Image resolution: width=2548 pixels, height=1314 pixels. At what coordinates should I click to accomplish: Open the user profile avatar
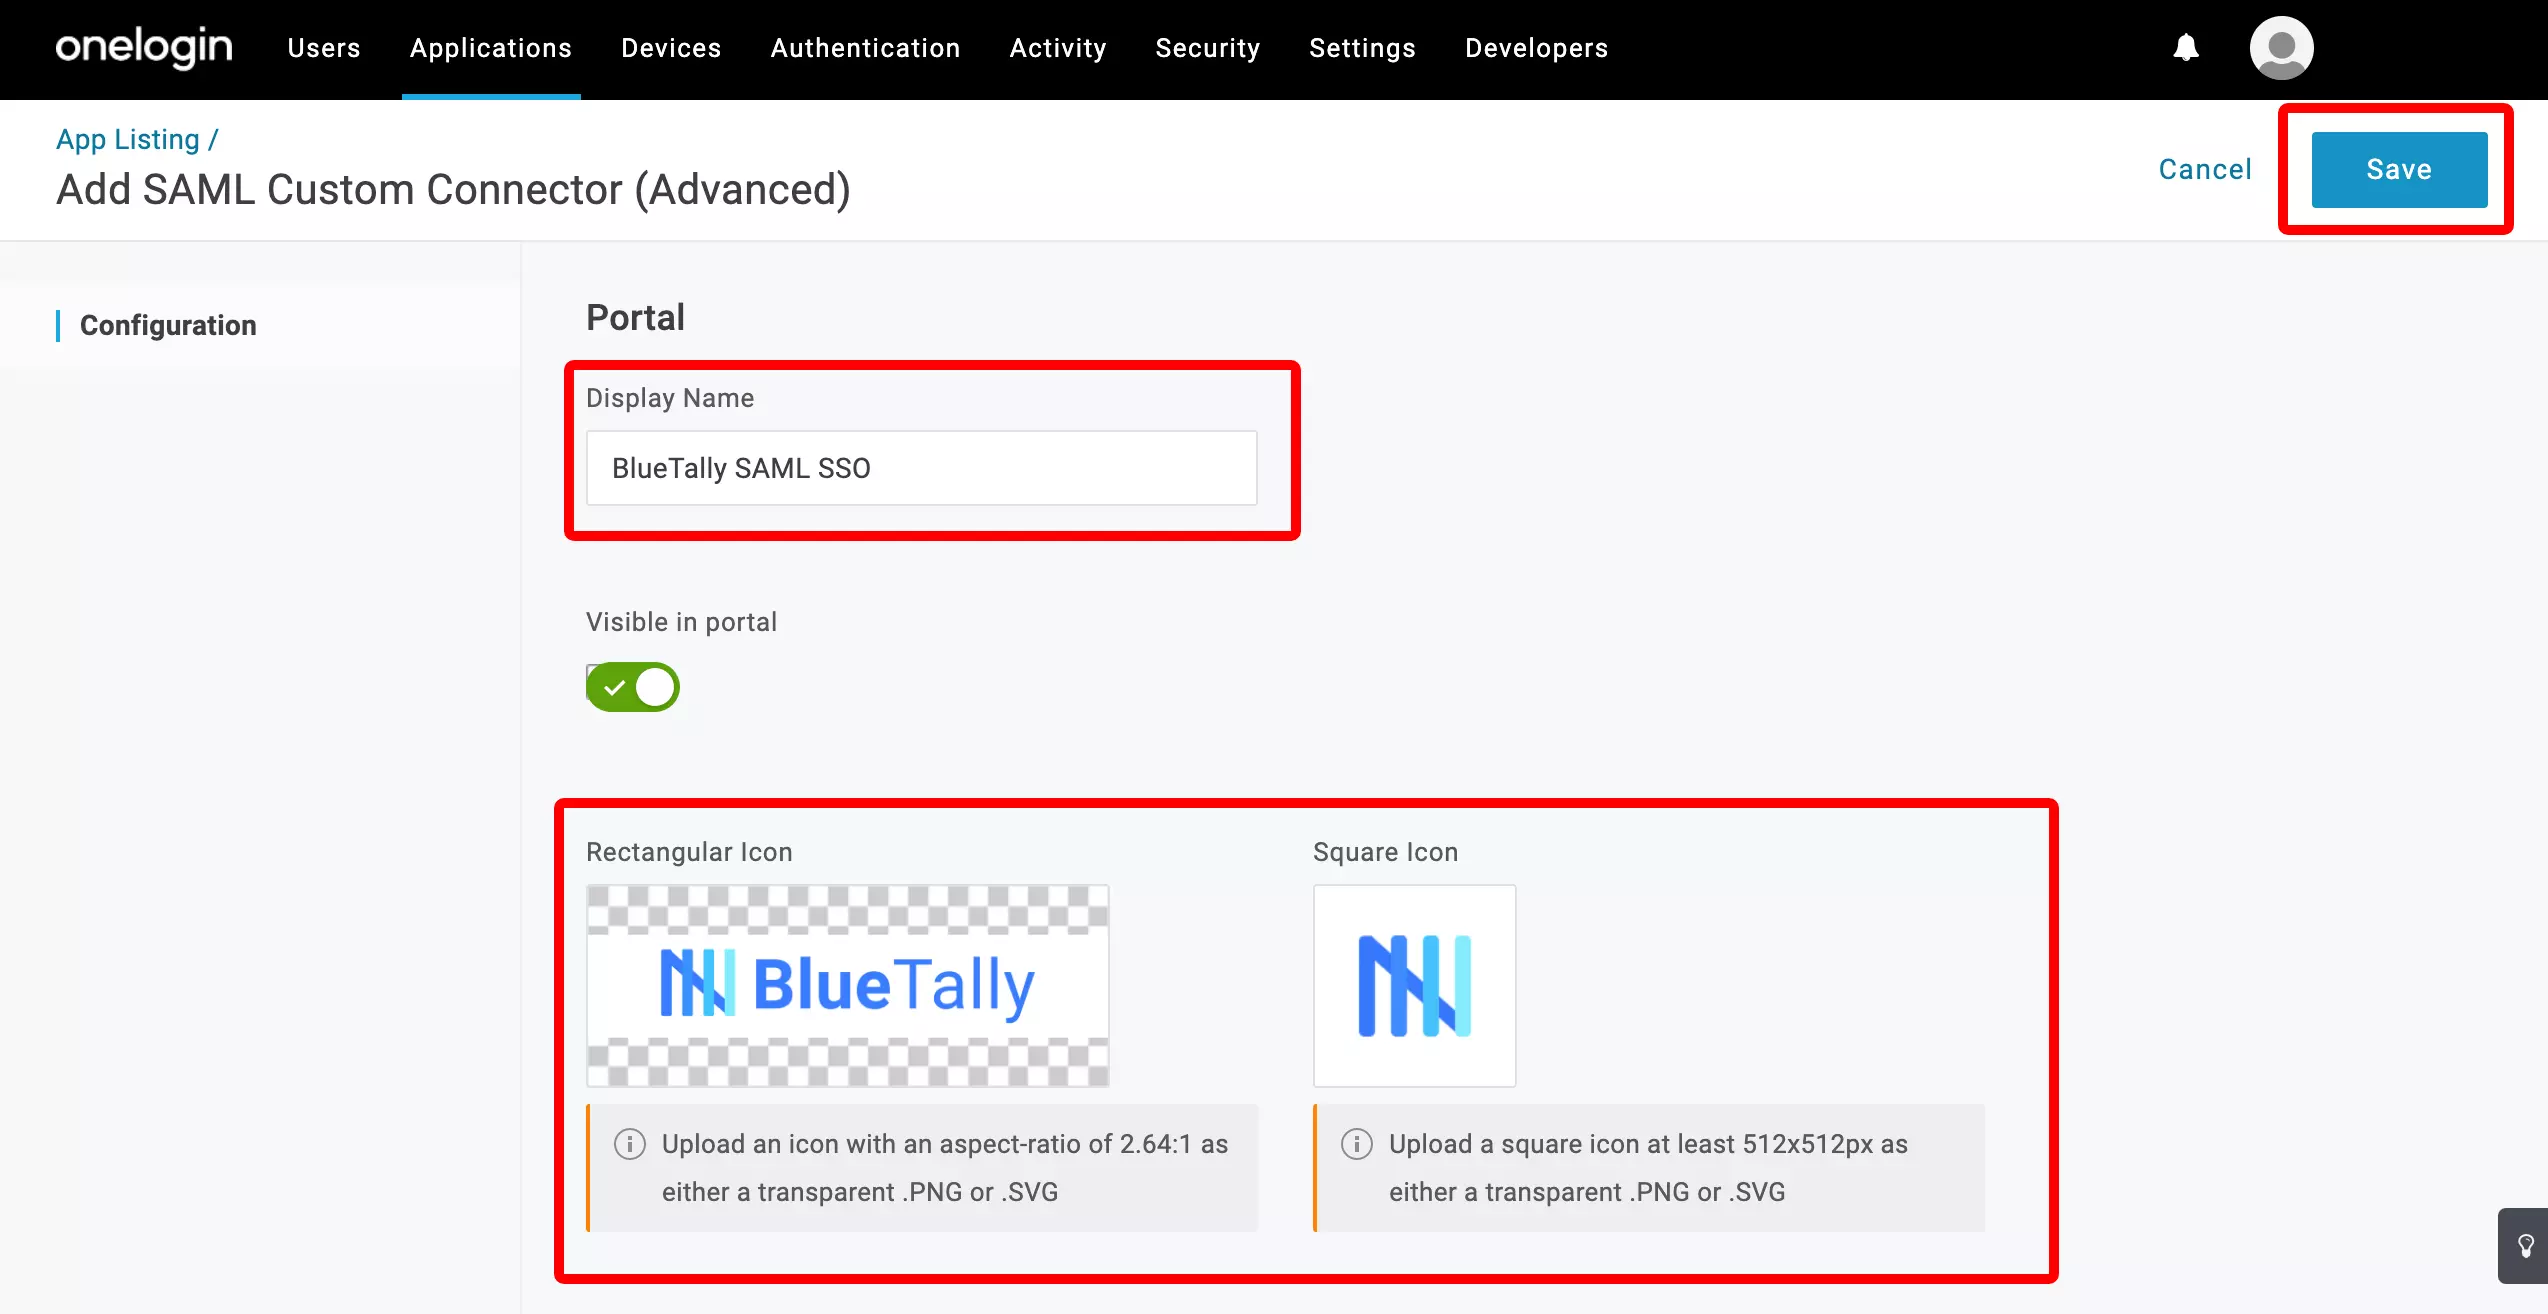click(x=2281, y=48)
